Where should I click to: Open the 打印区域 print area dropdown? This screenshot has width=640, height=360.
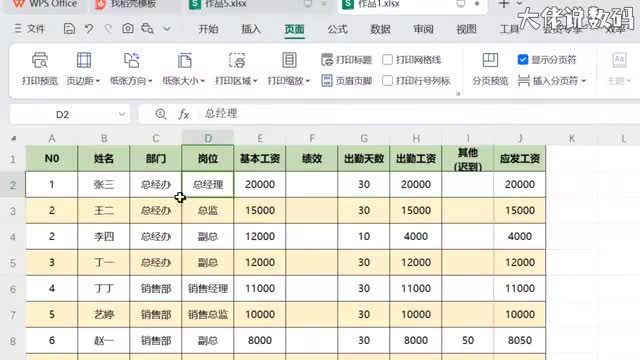coord(236,69)
